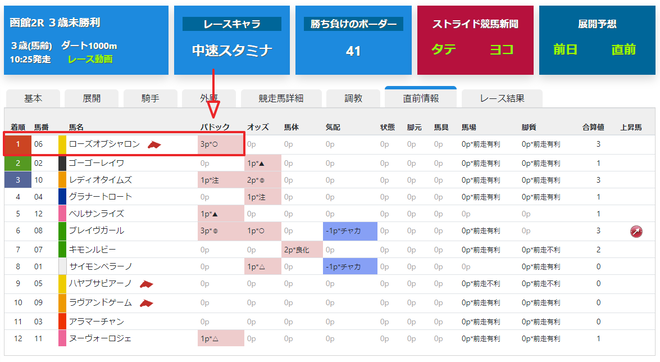Click the black frame color swatch for horse 02
The width and height of the screenshot is (660, 362).
(x=62, y=163)
